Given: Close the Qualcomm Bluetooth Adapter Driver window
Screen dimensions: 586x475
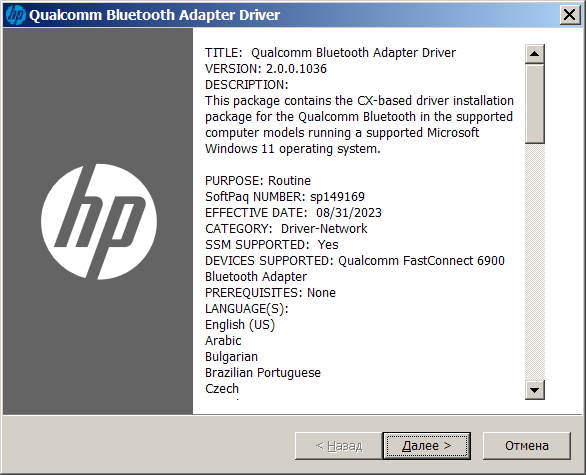Looking at the screenshot, I should point(570,15).
